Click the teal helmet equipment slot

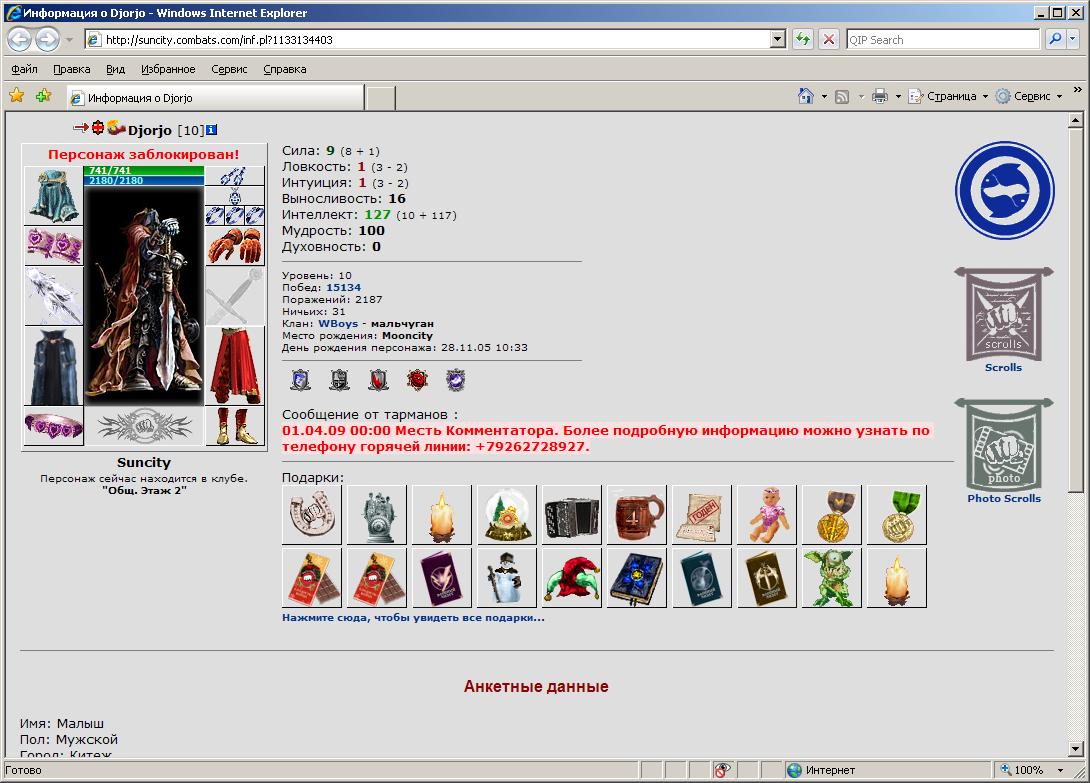click(54, 195)
